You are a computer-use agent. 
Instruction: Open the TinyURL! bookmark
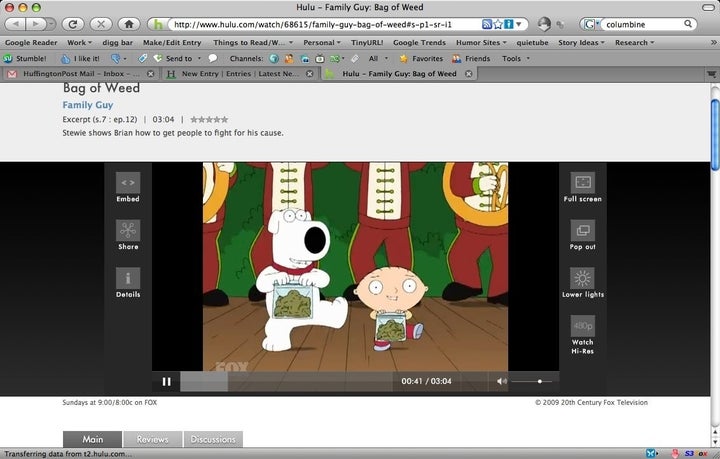pyautogui.click(x=367, y=43)
